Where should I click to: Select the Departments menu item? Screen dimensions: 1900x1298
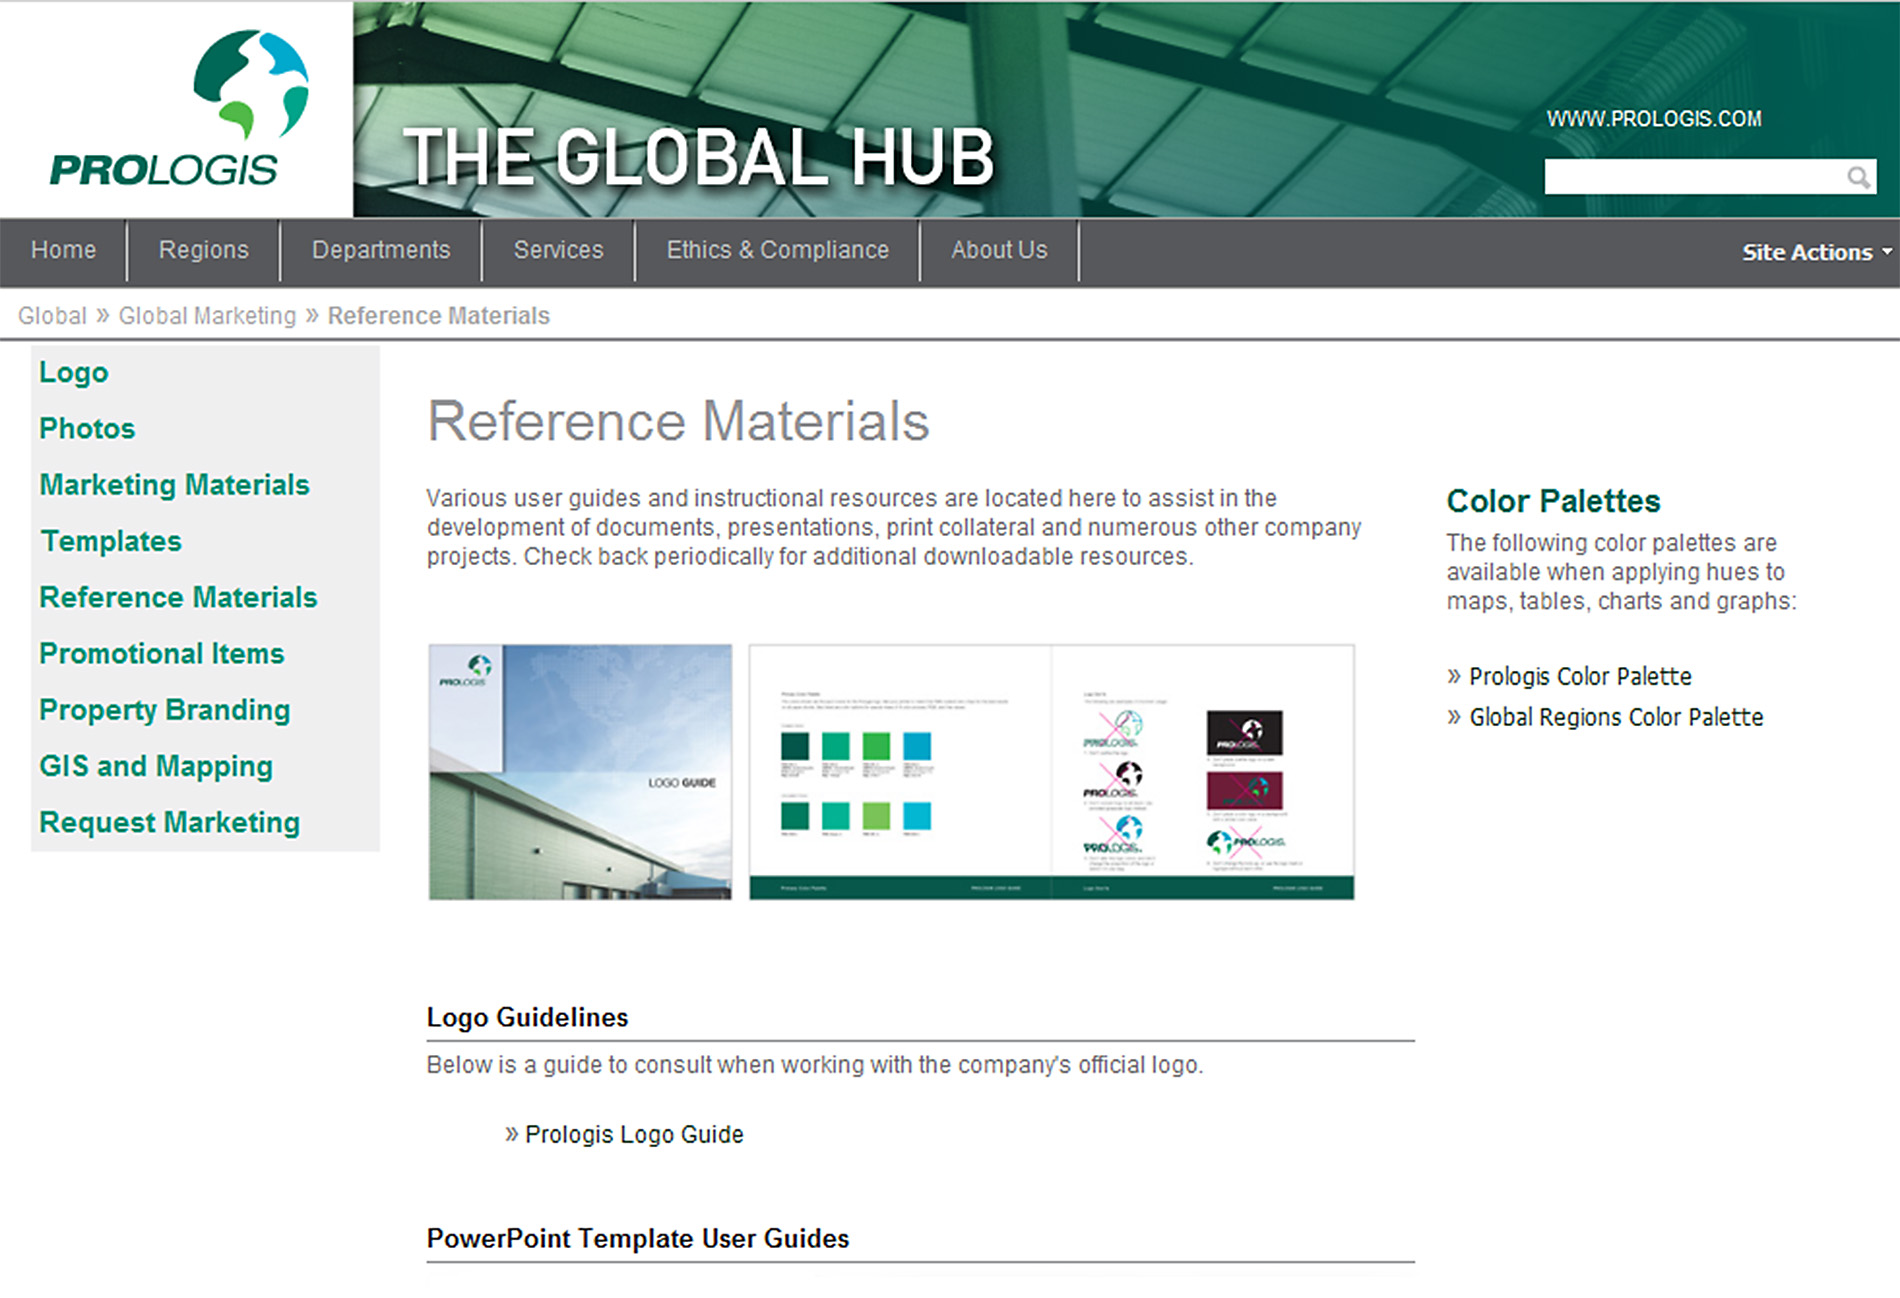tap(381, 250)
